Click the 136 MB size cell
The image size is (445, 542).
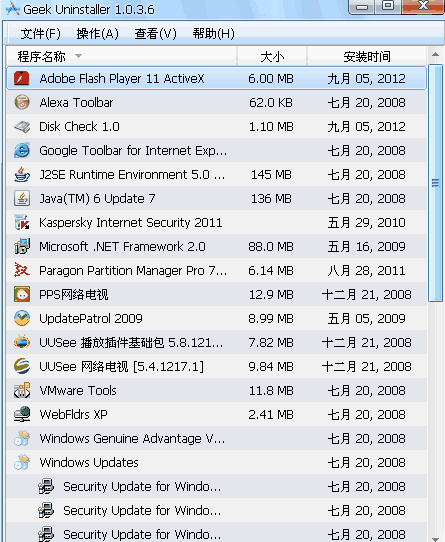(271, 198)
